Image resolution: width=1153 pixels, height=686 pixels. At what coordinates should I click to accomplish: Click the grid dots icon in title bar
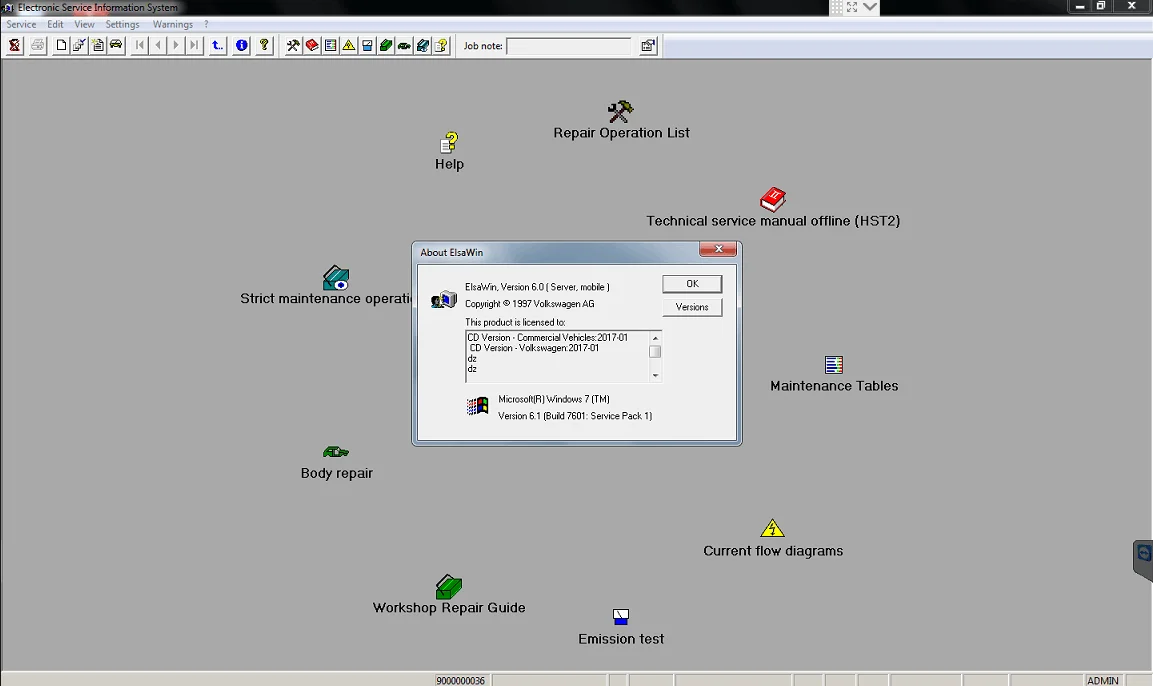[836, 7]
